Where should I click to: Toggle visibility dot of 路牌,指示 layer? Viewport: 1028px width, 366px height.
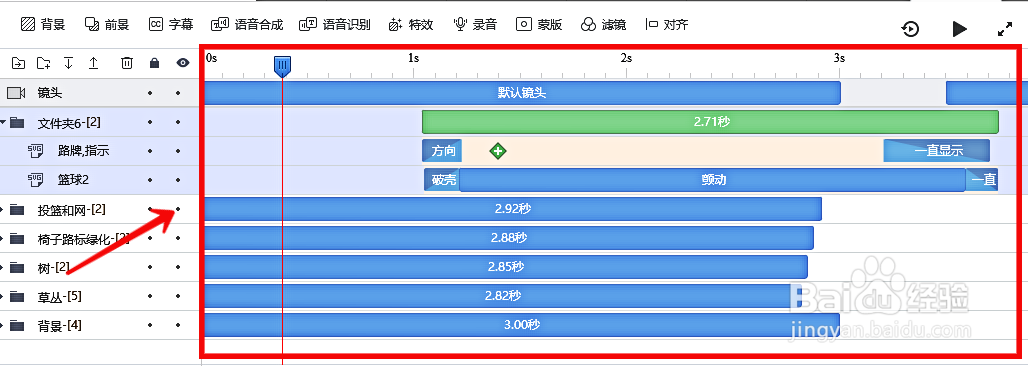pos(178,152)
